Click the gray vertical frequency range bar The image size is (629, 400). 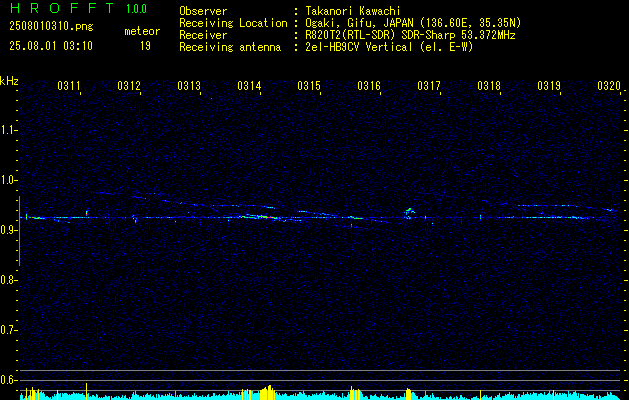19,231
